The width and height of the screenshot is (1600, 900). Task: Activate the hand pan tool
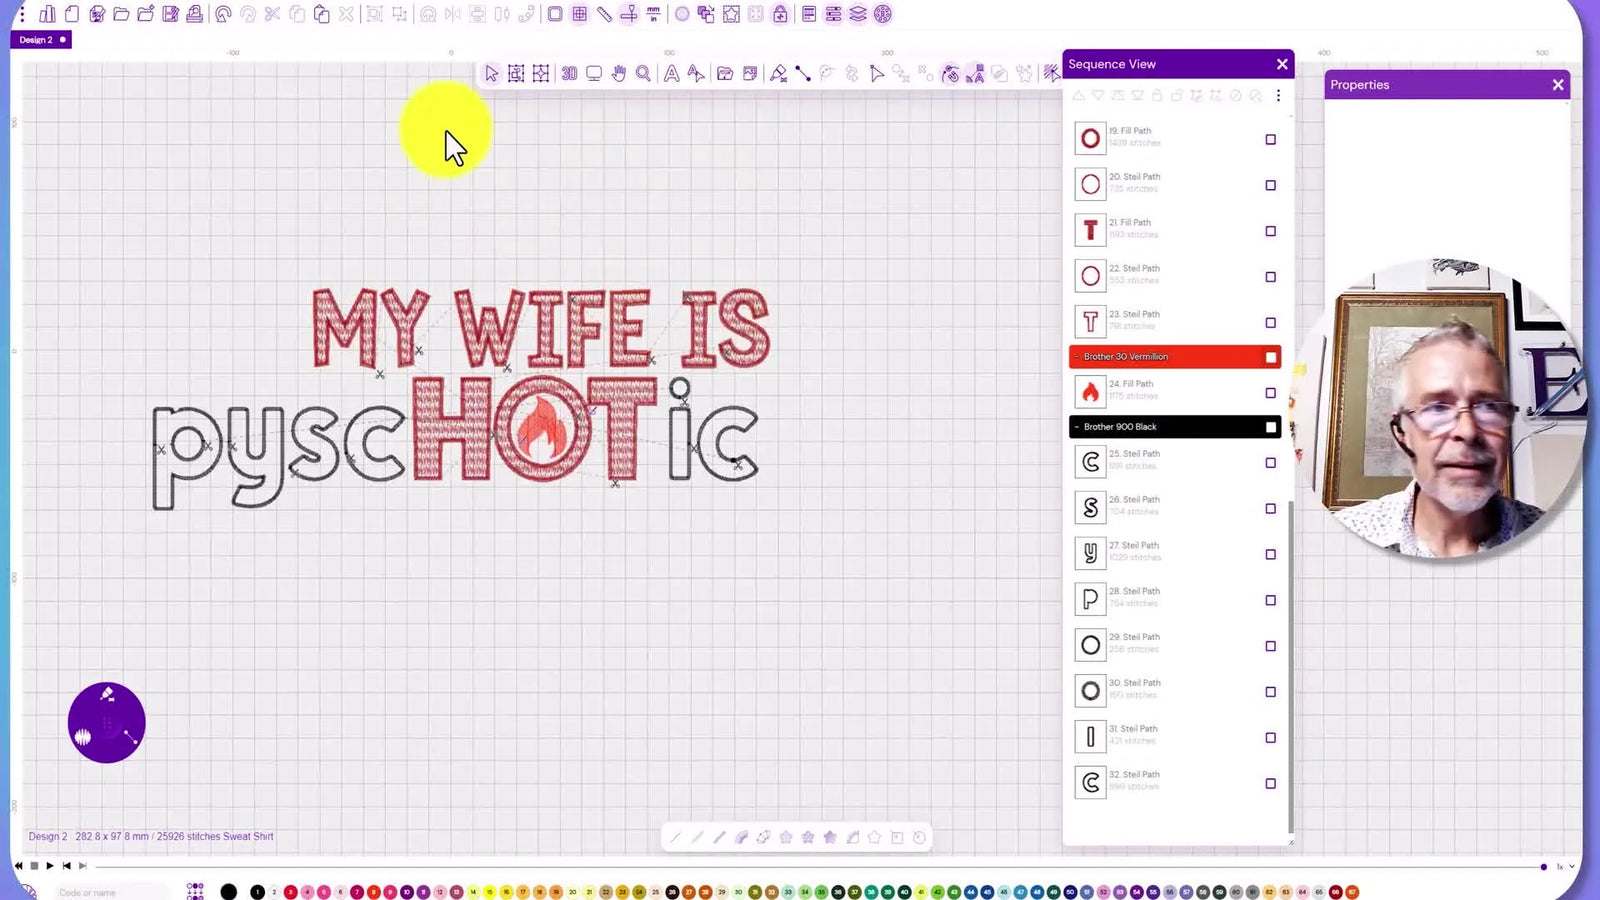click(619, 74)
